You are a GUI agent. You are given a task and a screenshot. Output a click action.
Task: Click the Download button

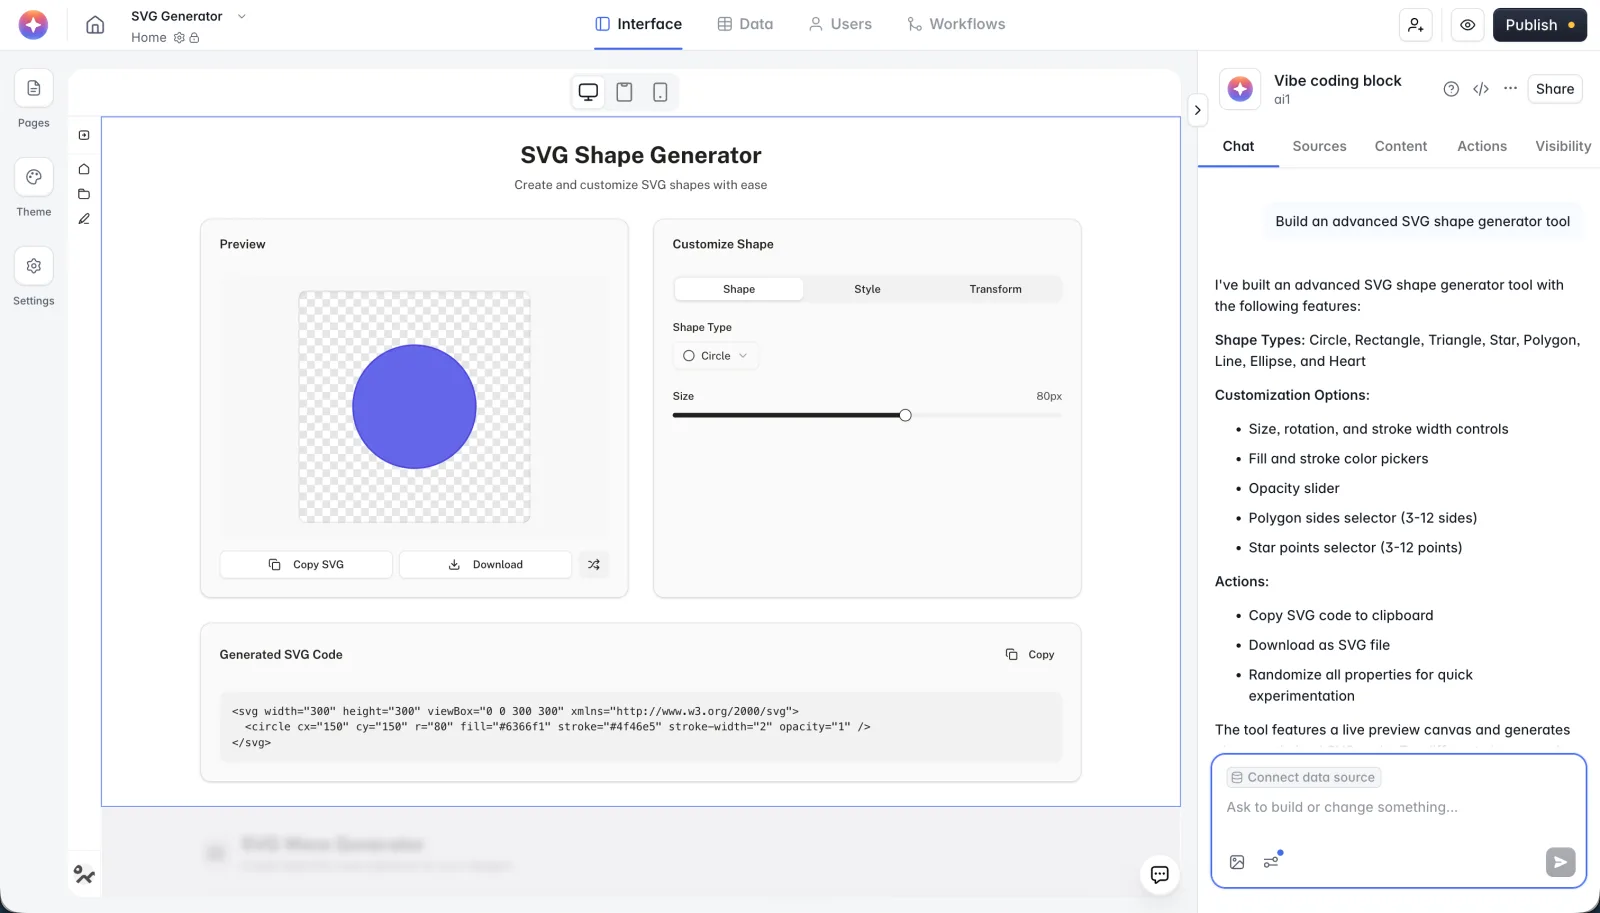pyautogui.click(x=485, y=565)
